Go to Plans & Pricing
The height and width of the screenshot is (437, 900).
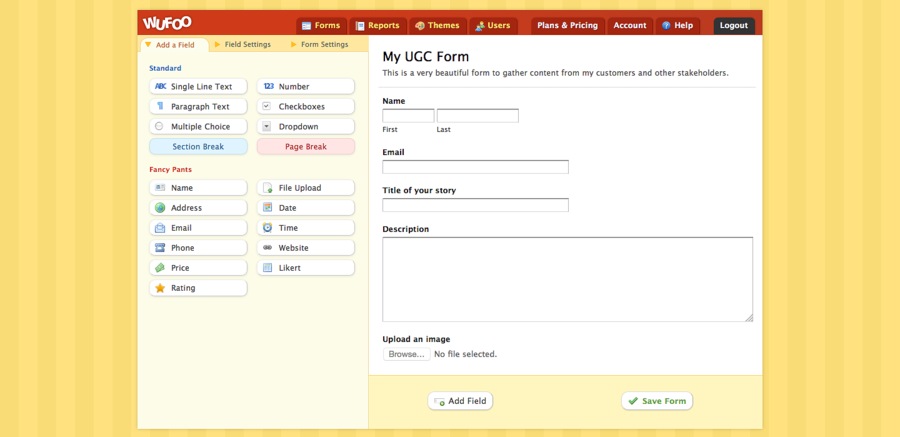(567, 26)
